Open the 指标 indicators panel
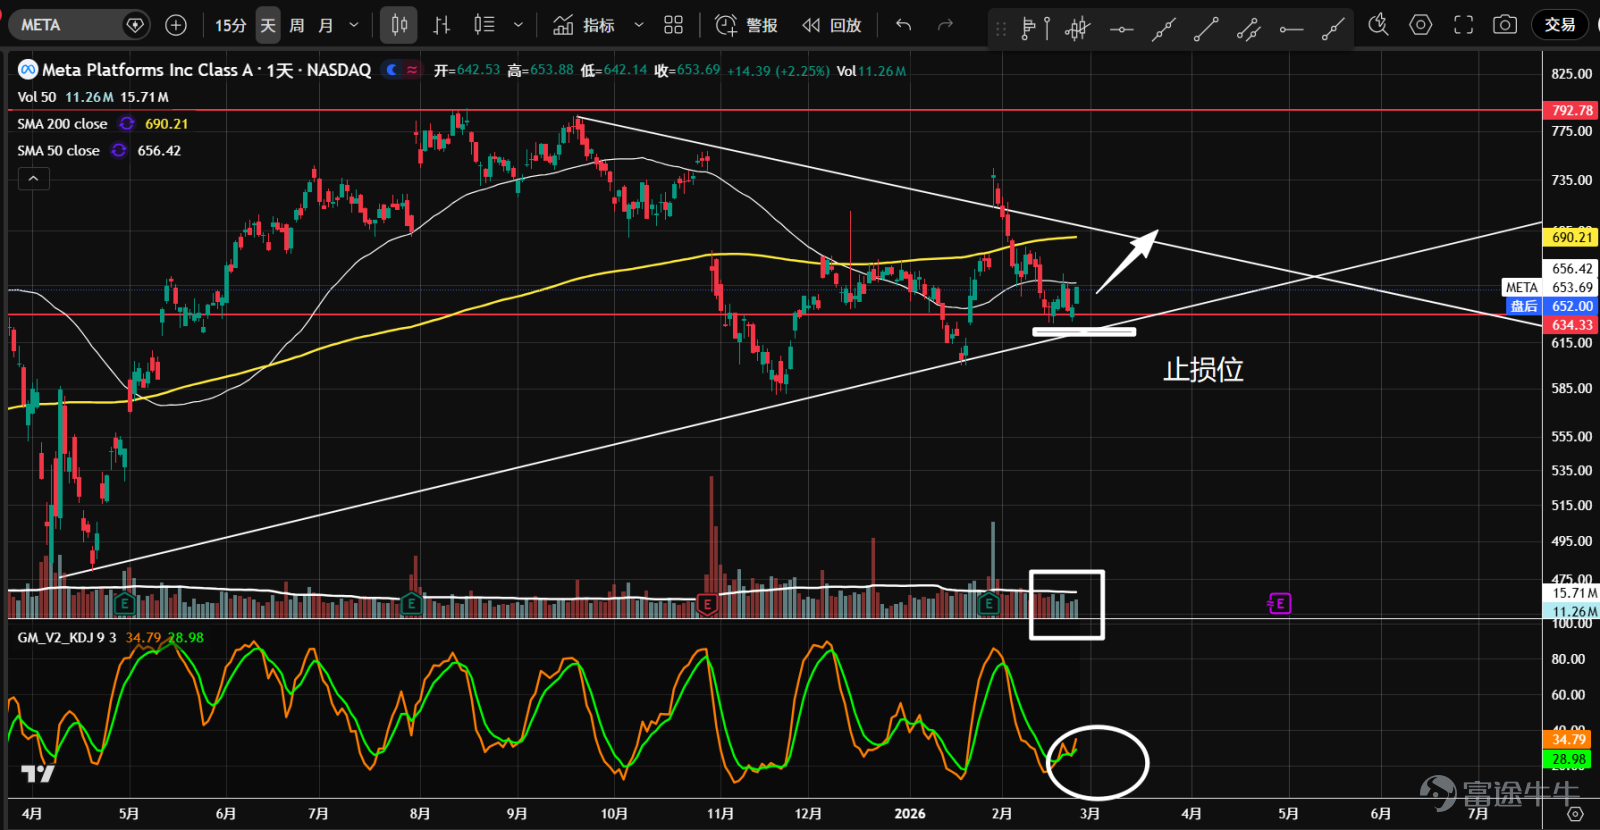 click(584, 25)
